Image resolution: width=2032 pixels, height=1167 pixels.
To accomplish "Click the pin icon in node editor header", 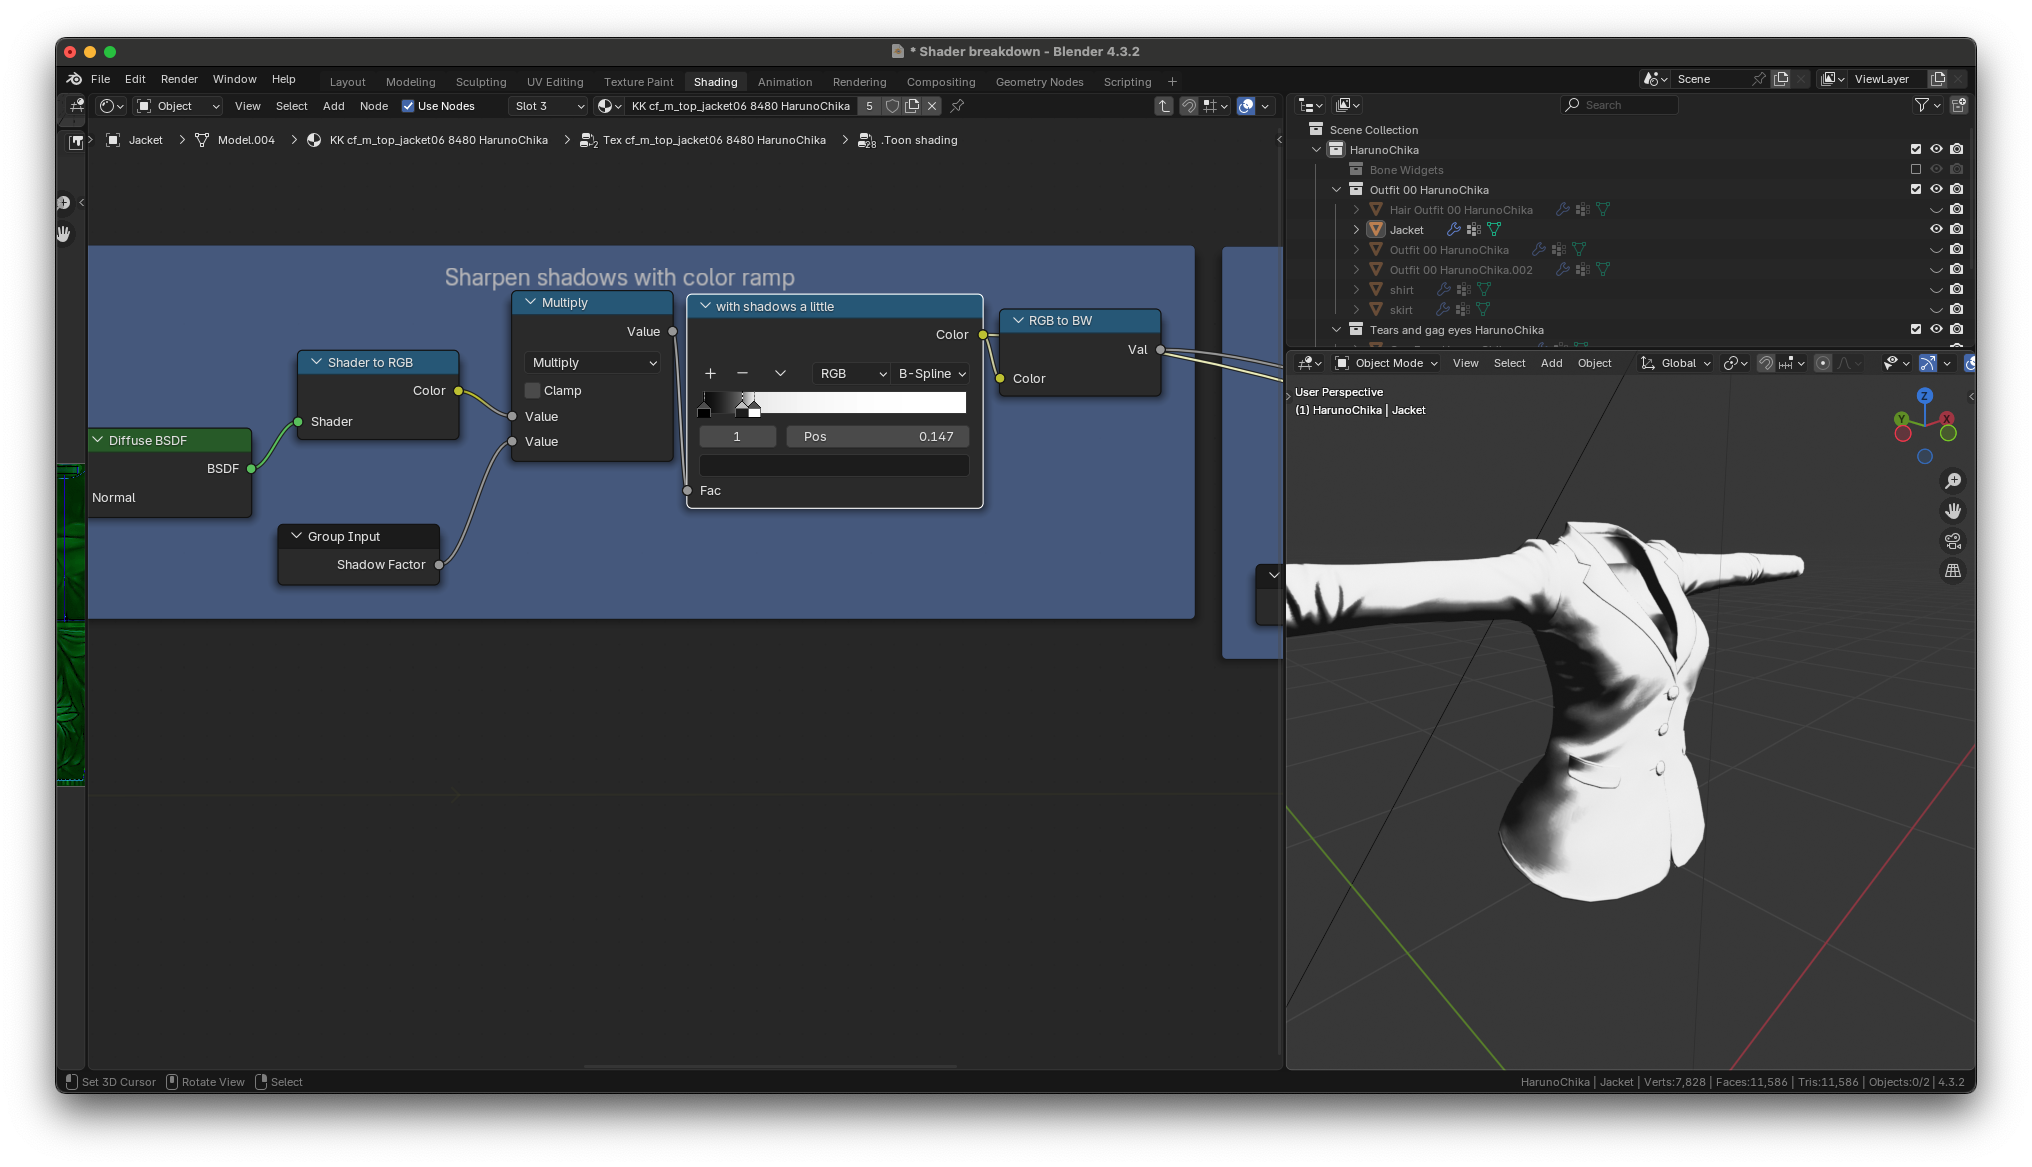I will (x=957, y=106).
